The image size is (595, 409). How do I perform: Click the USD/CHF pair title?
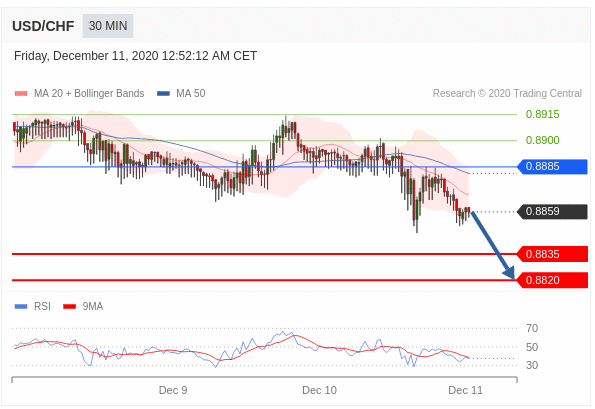(x=43, y=26)
